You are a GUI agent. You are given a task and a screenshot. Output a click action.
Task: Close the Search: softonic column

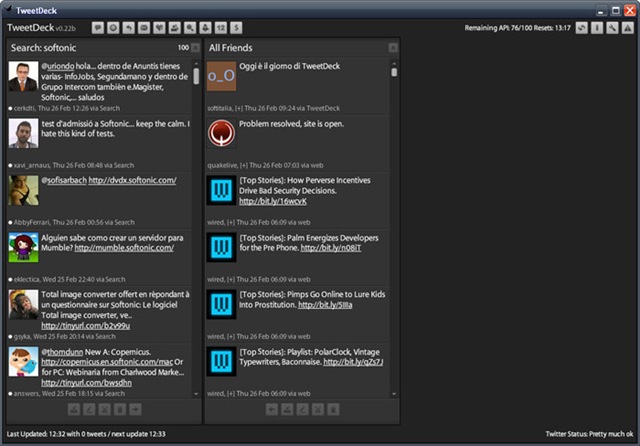pyautogui.click(x=196, y=48)
